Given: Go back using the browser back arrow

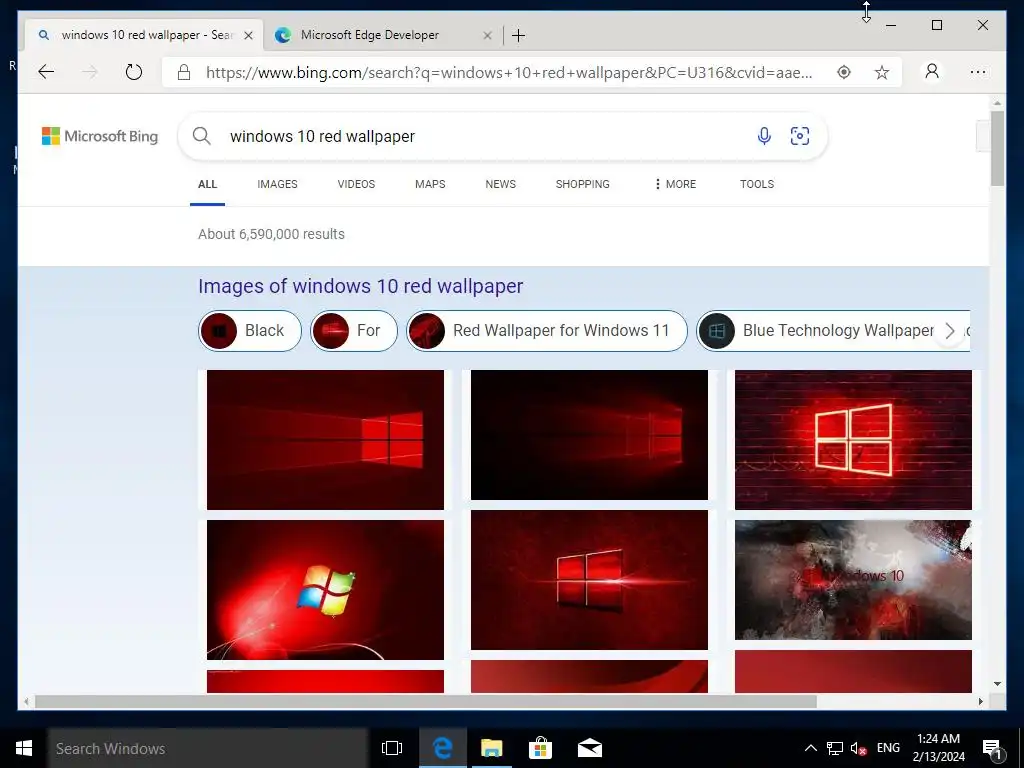Looking at the screenshot, I should [46, 72].
